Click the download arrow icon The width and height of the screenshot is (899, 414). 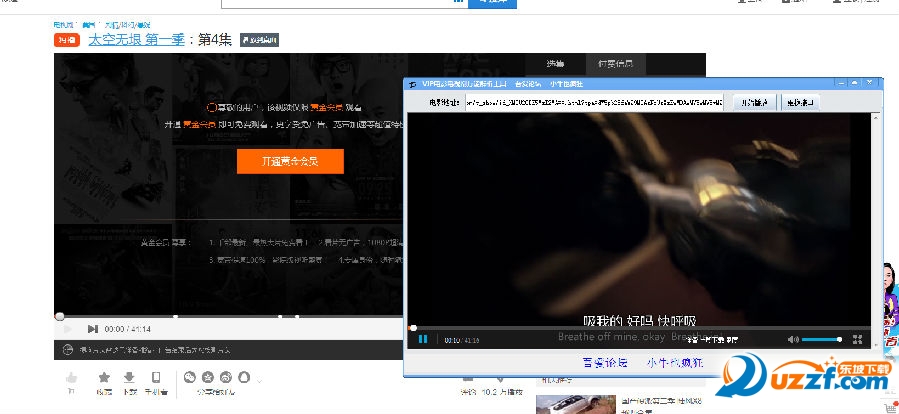pyautogui.click(x=130, y=377)
